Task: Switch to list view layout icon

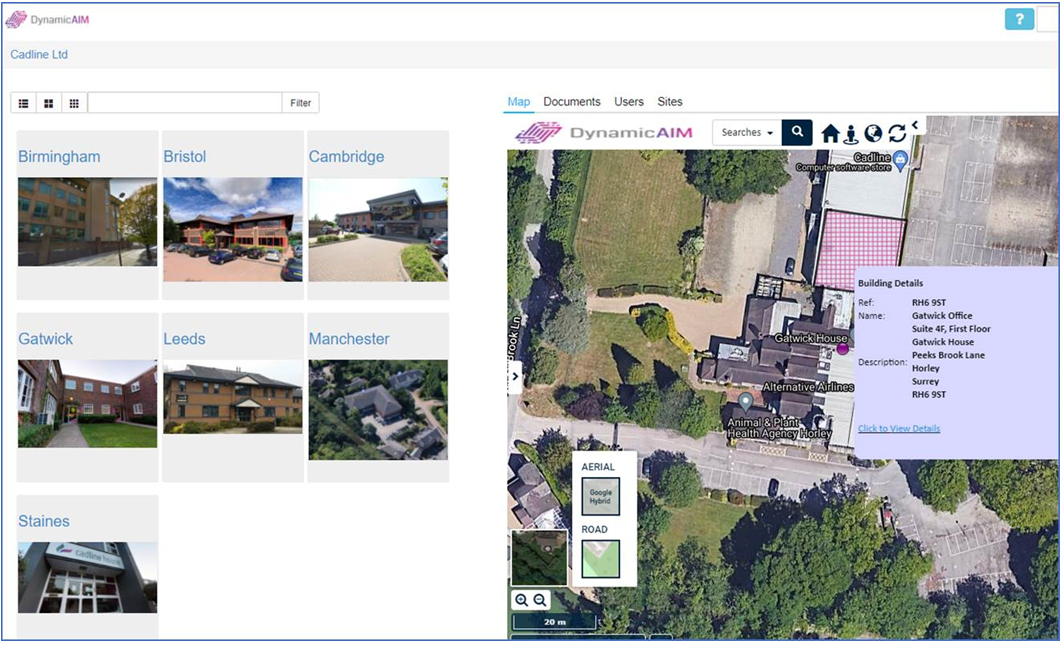Action: click(x=24, y=103)
